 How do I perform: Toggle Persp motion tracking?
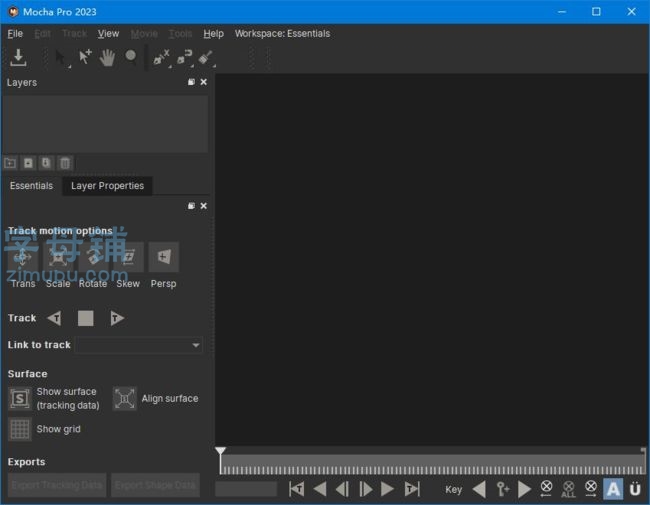(x=164, y=257)
